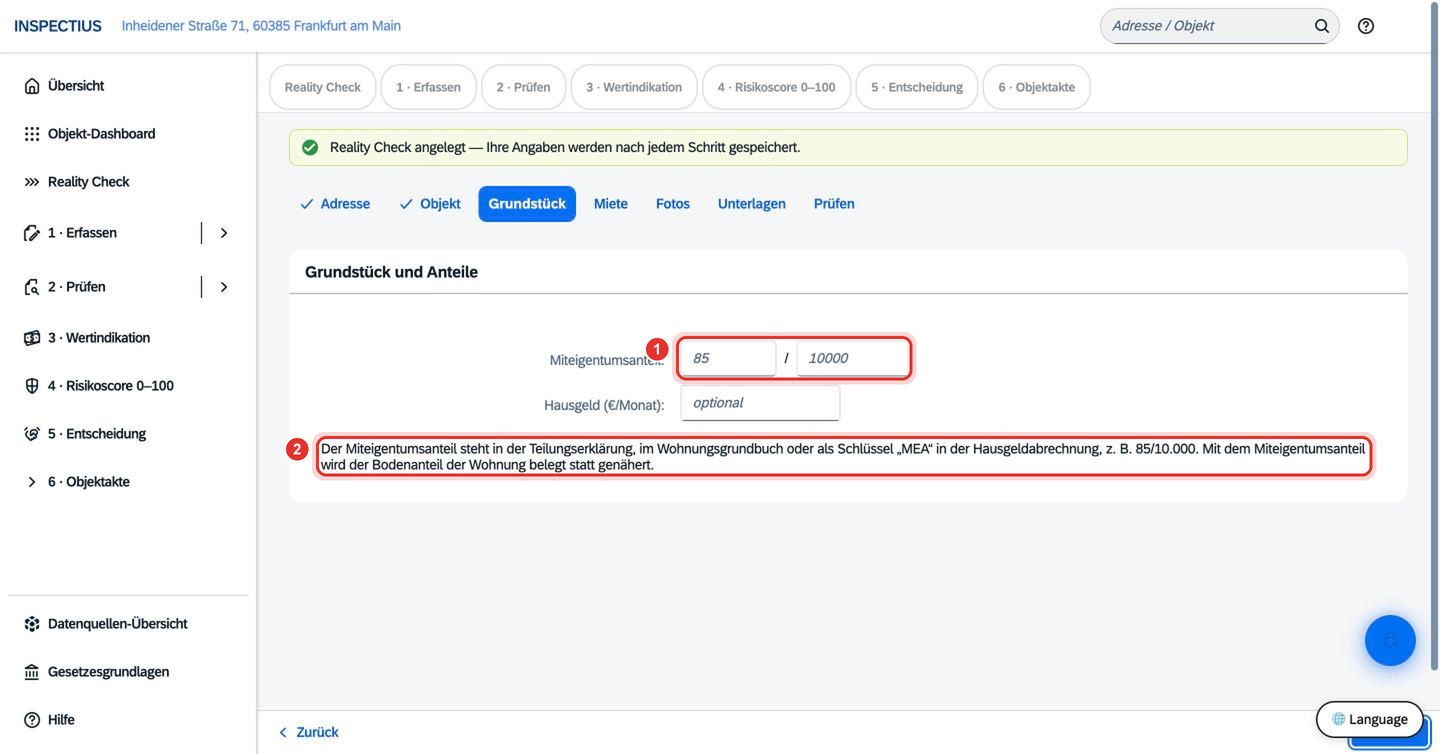Open the 6 · Objektakte top tab
This screenshot has height=754, width=1440.
1036,87
